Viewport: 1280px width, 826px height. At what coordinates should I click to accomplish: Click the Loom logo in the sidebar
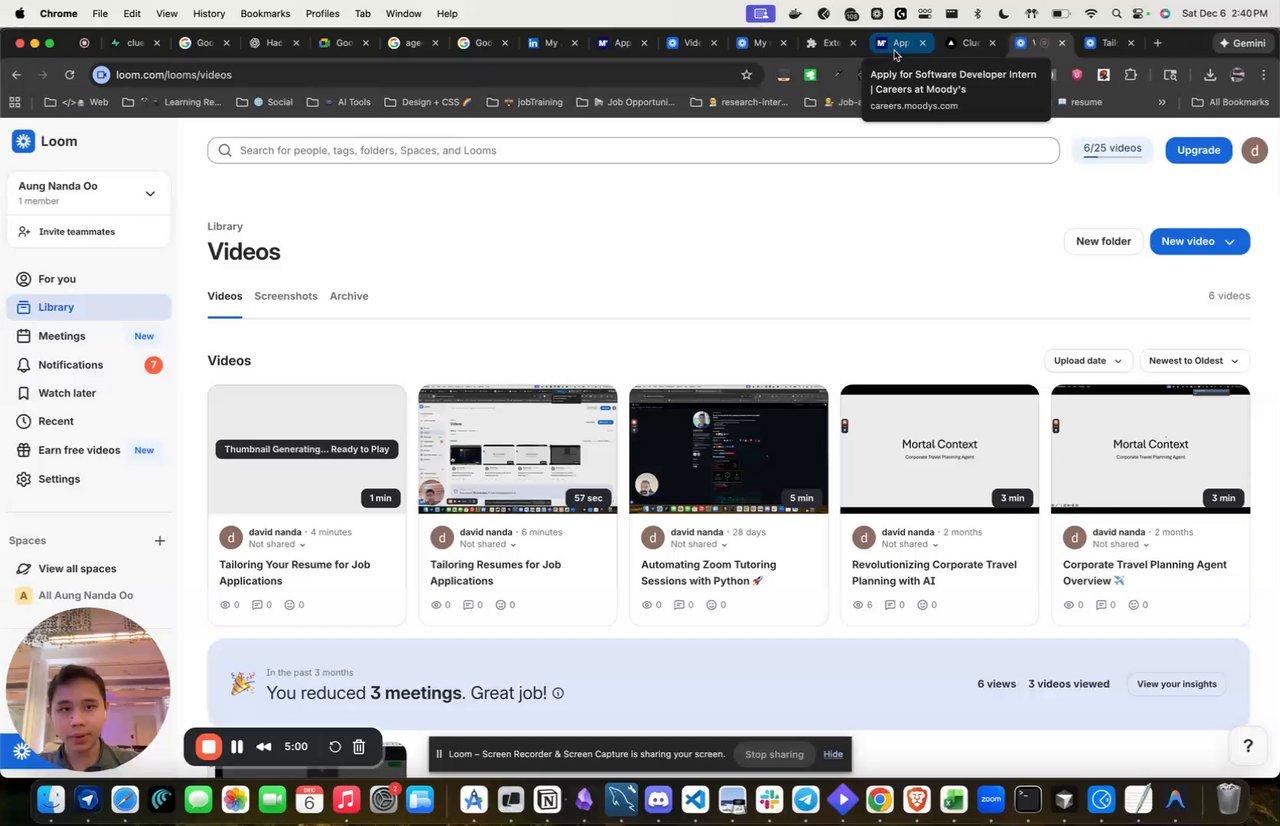coord(44,141)
